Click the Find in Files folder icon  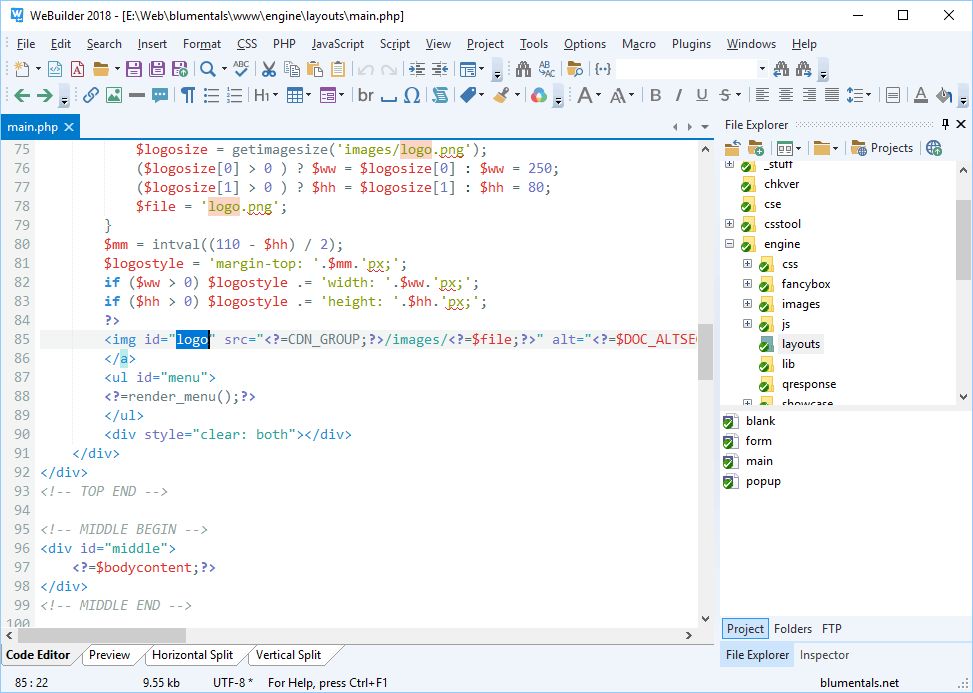[575, 69]
